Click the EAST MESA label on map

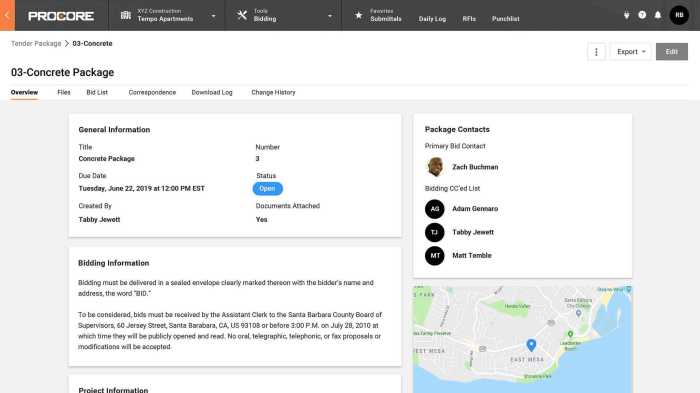(527, 359)
